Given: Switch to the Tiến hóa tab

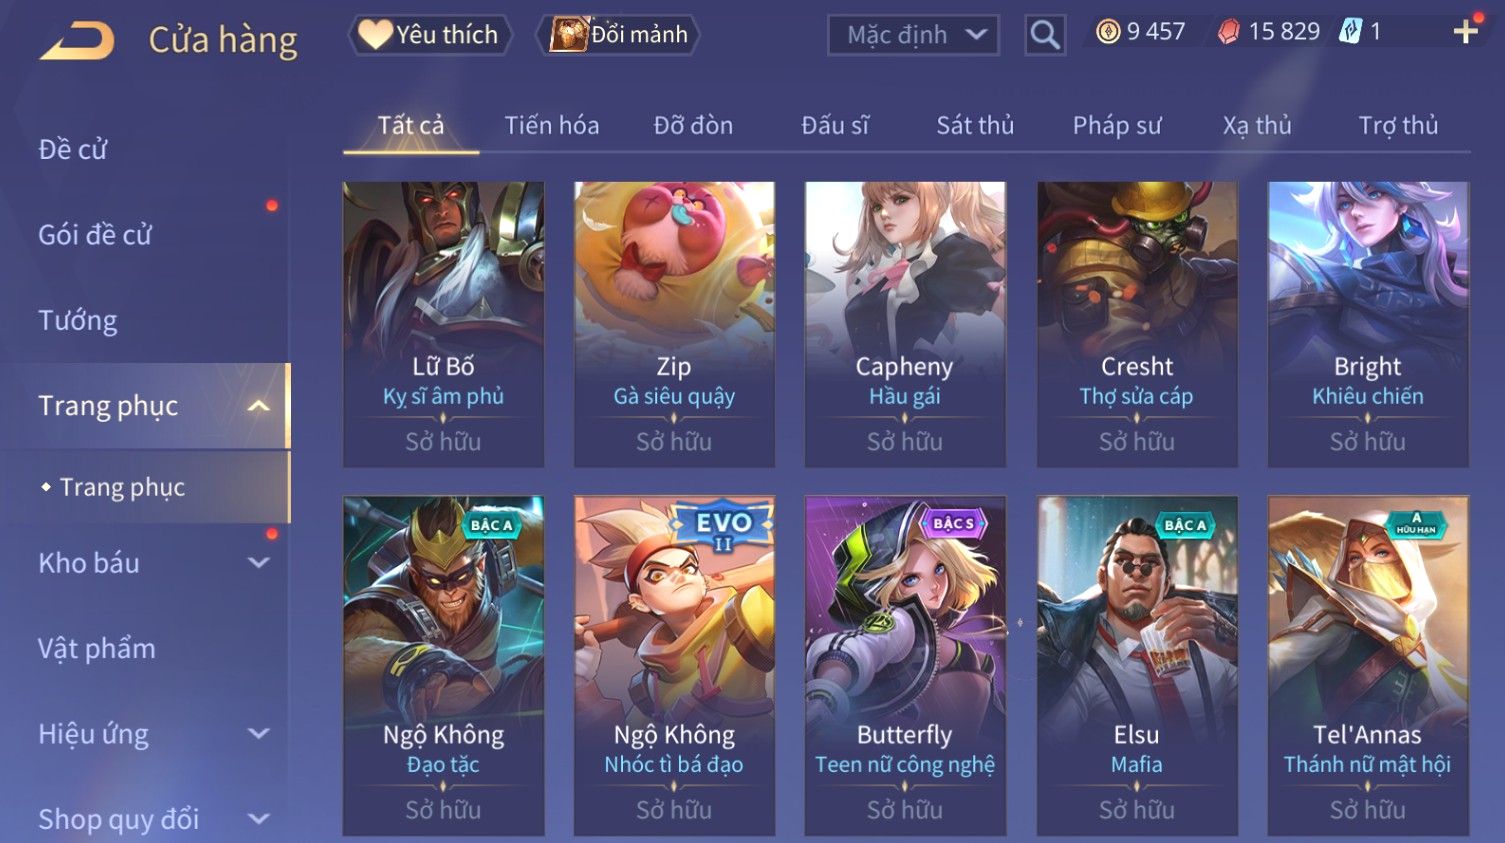Looking at the screenshot, I should coord(552,125).
